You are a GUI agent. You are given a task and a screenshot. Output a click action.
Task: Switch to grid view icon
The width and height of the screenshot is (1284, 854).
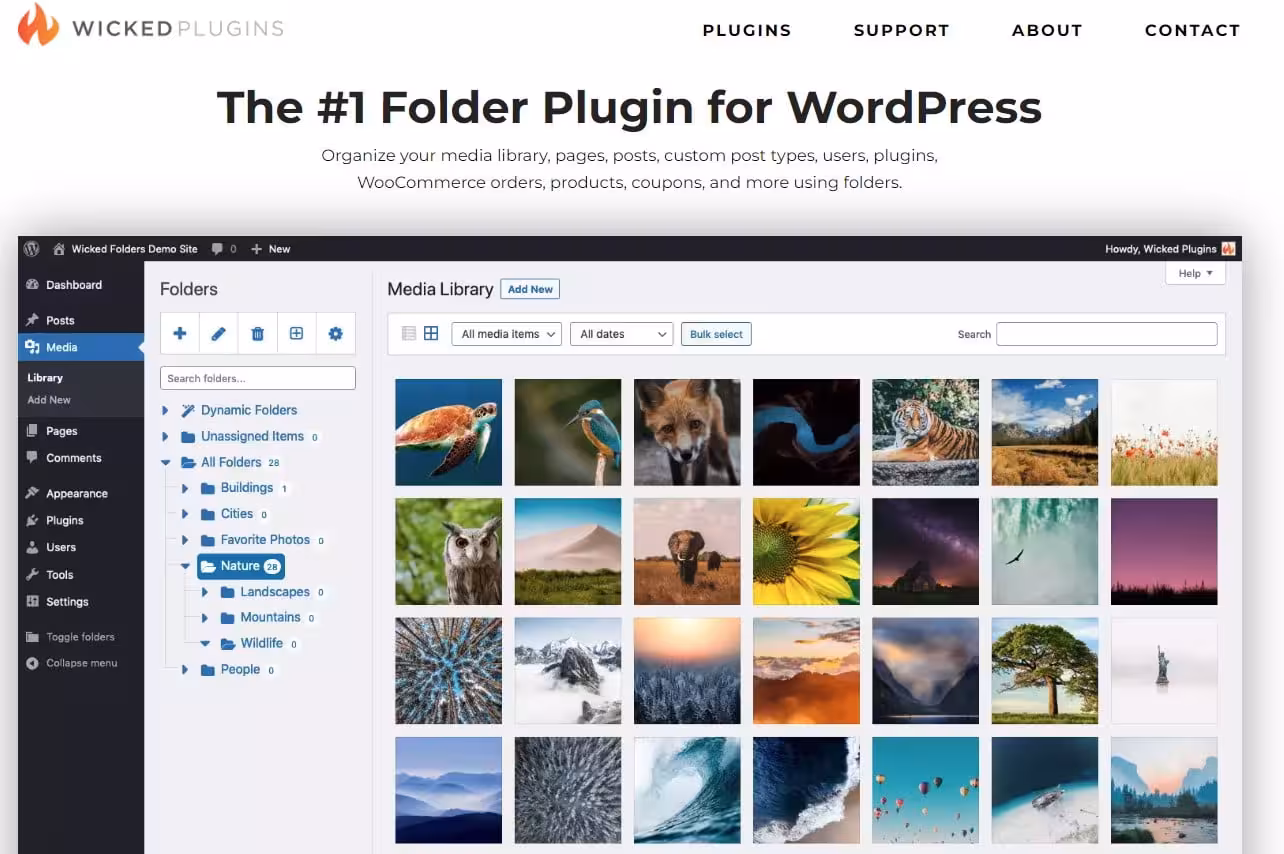(x=431, y=334)
